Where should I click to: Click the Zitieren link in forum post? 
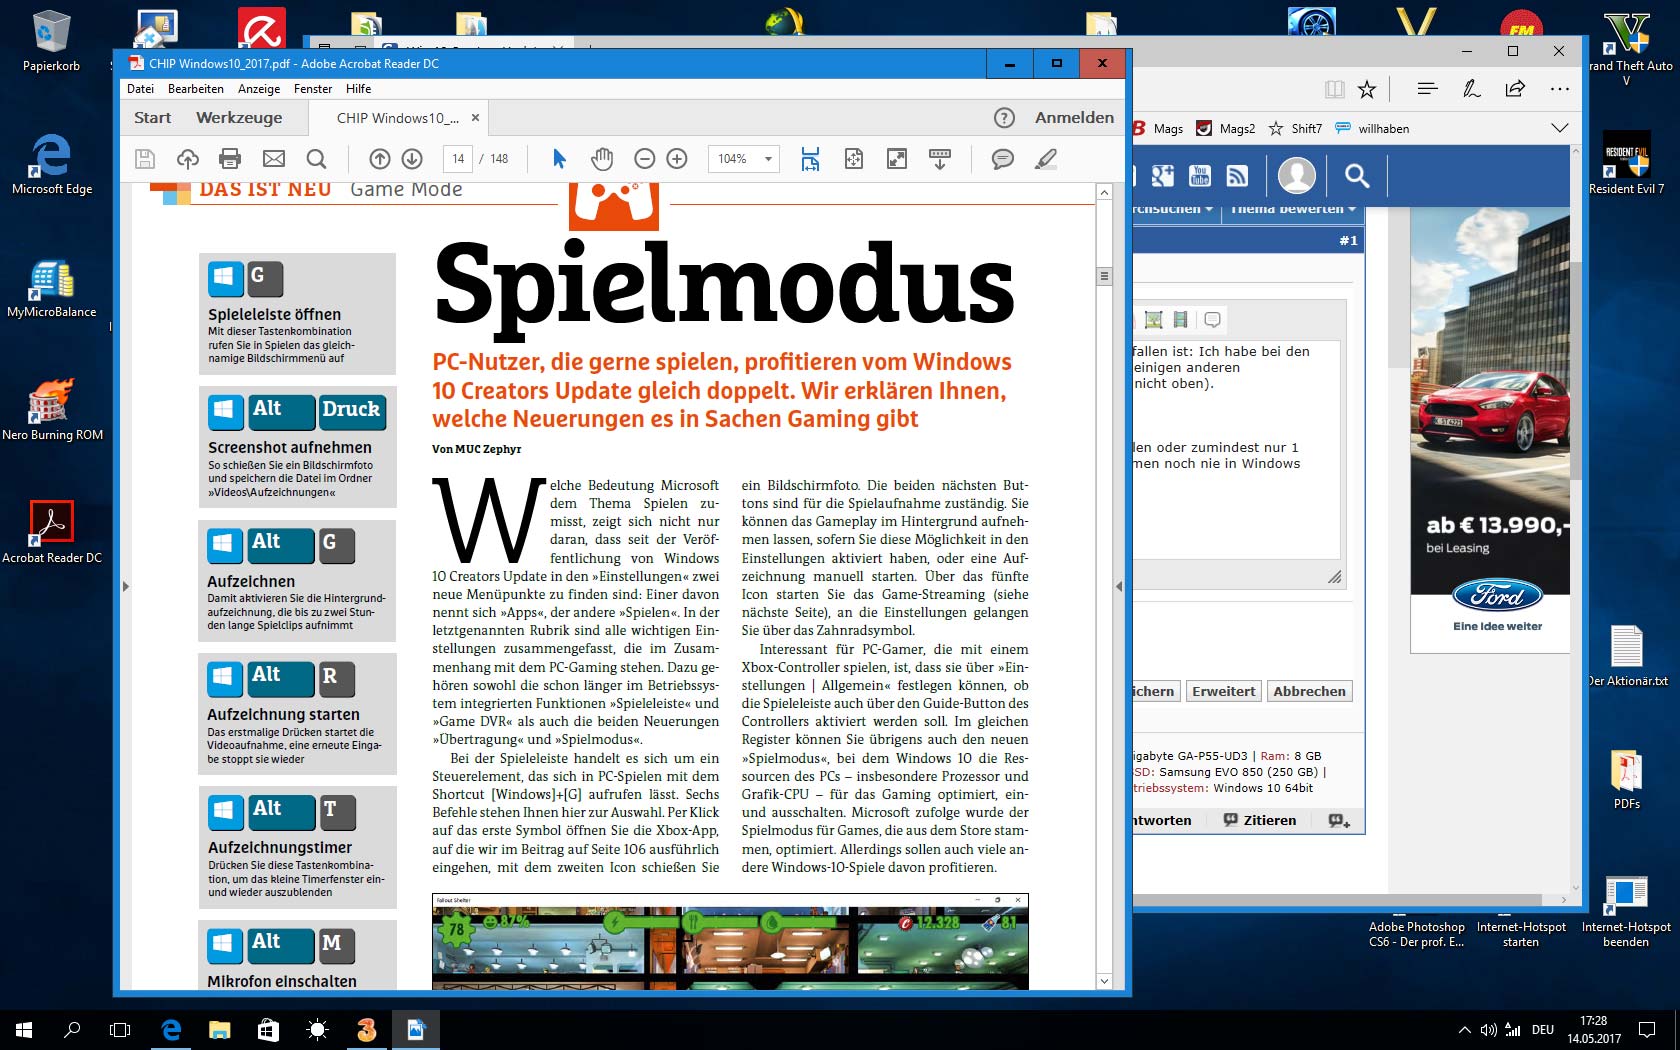coord(1260,820)
